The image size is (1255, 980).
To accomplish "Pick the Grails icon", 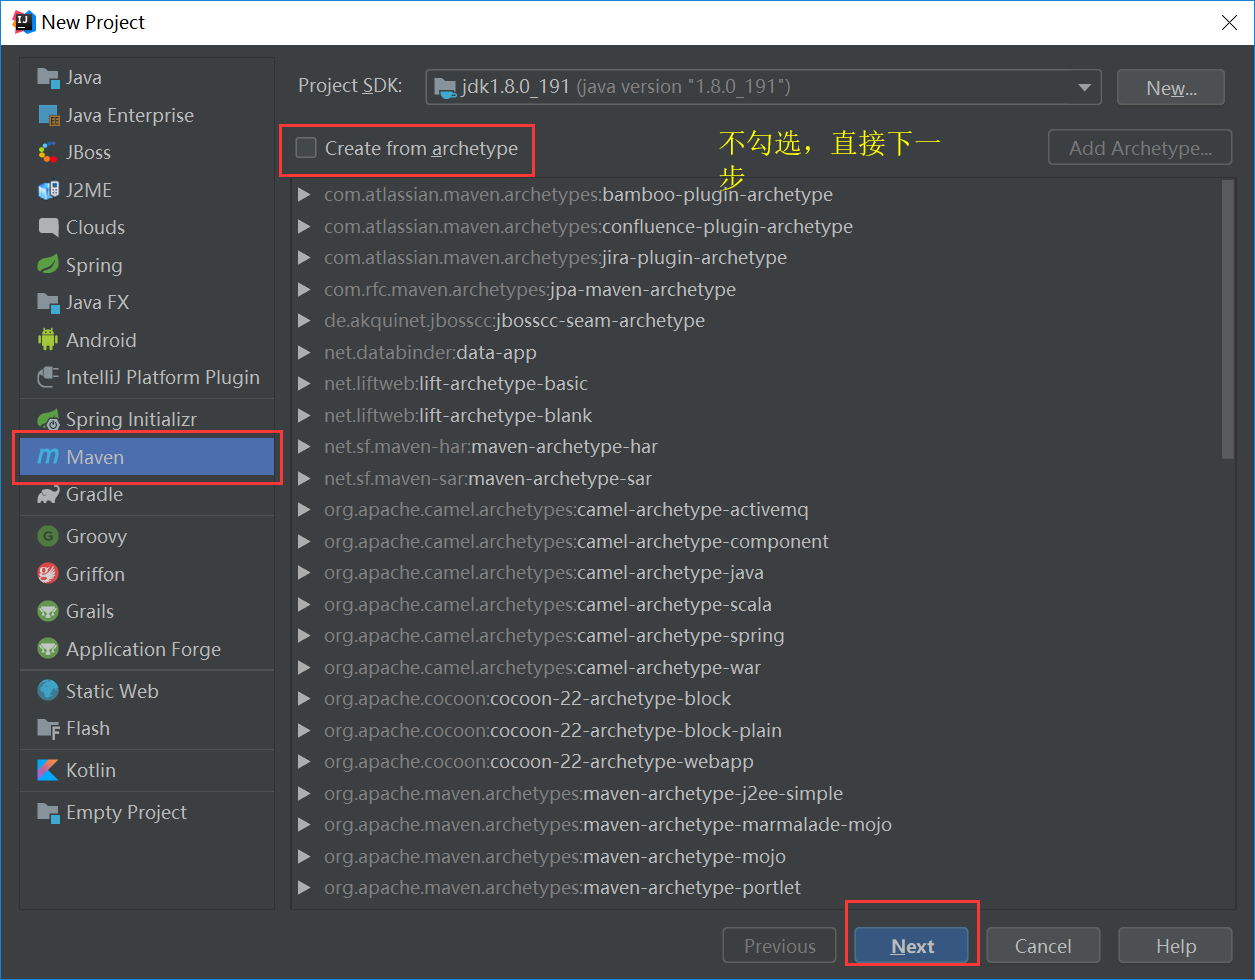I will (x=48, y=611).
